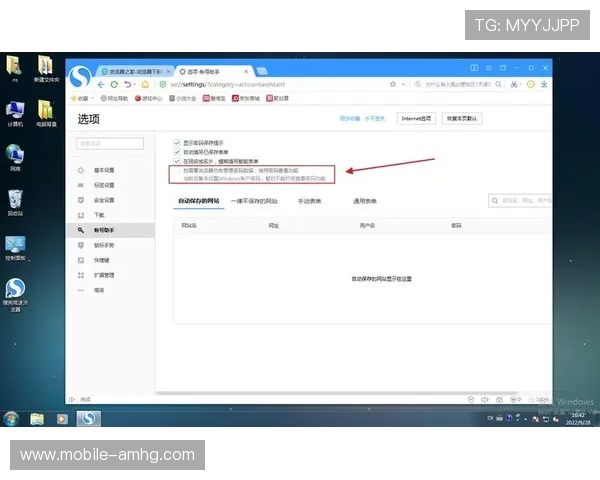Viewport: 600px width, 480px height.
Task: Toggle the 显示密码保存提示 checkbox
Action: (177, 143)
